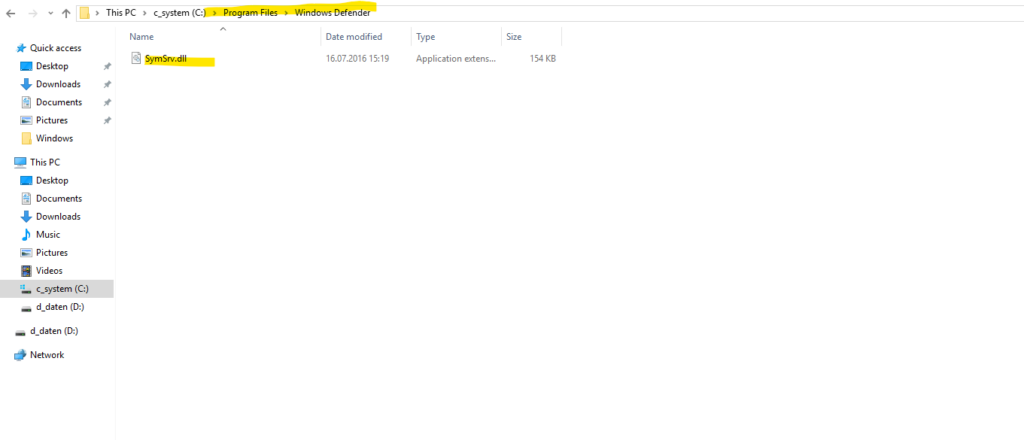Open Music under This PC
1024x440 pixels.
pos(48,234)
